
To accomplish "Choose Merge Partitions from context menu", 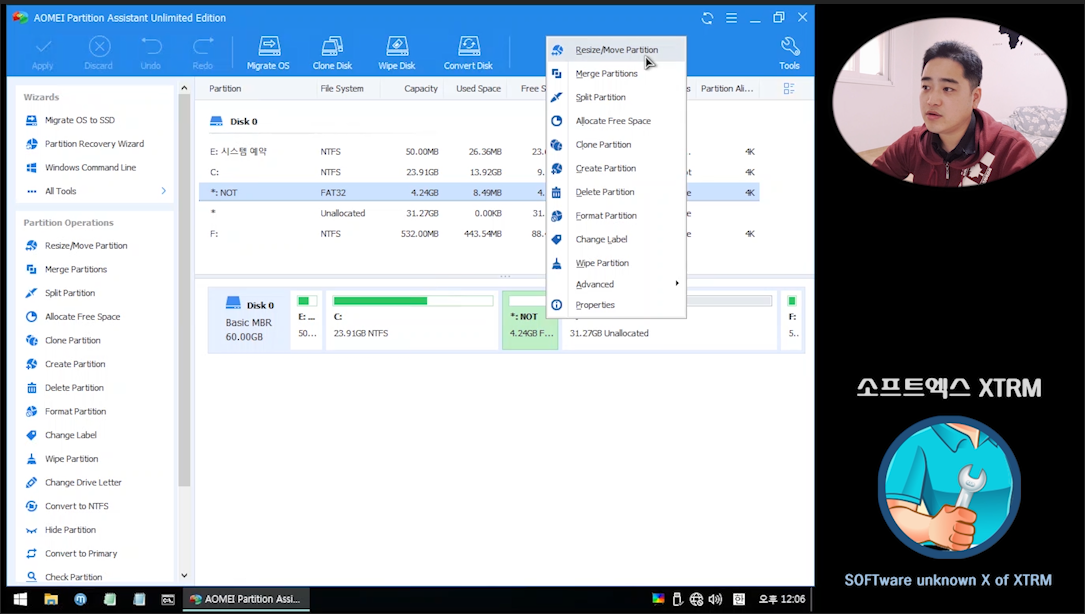I will (x=617, y=73).
